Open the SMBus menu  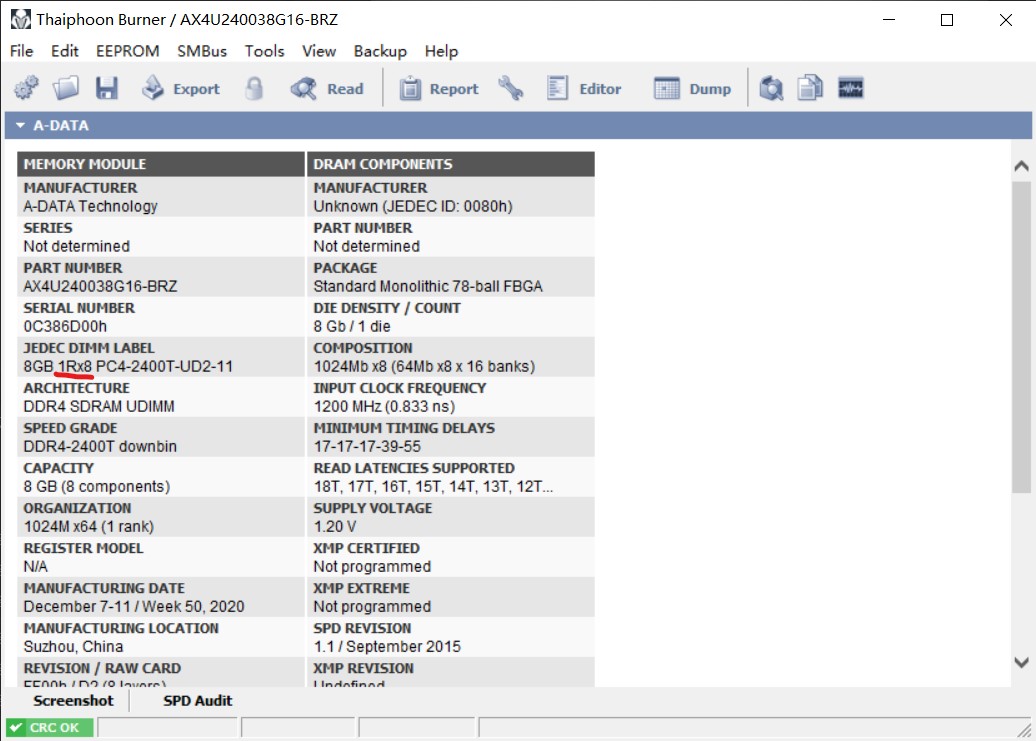(202, 51)
